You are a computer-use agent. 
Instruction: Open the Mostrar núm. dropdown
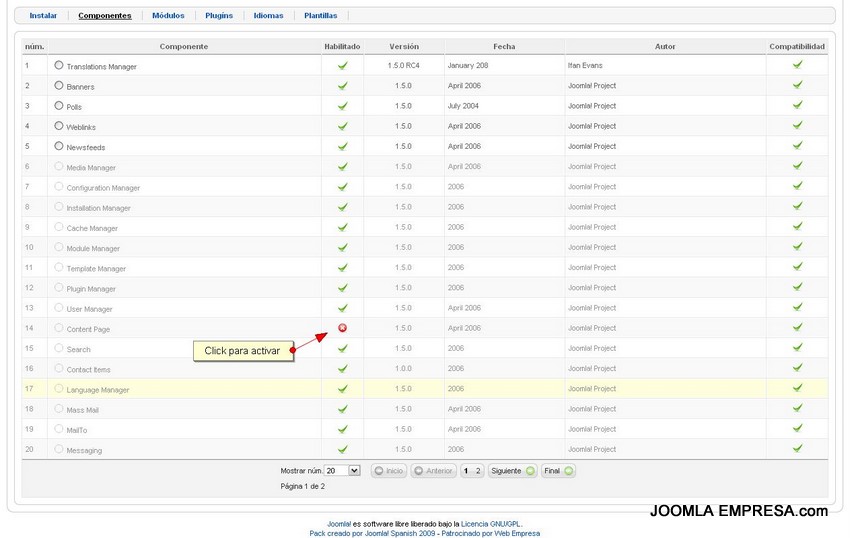(341, 470)
